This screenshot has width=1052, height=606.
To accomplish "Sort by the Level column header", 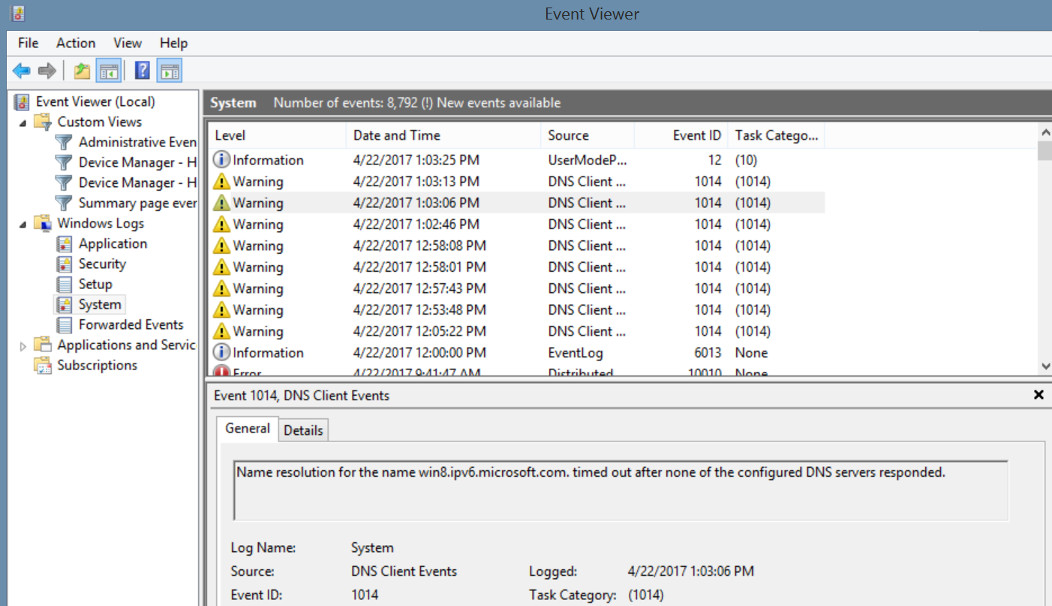I will pyautogui.click(x=277, y=136).
